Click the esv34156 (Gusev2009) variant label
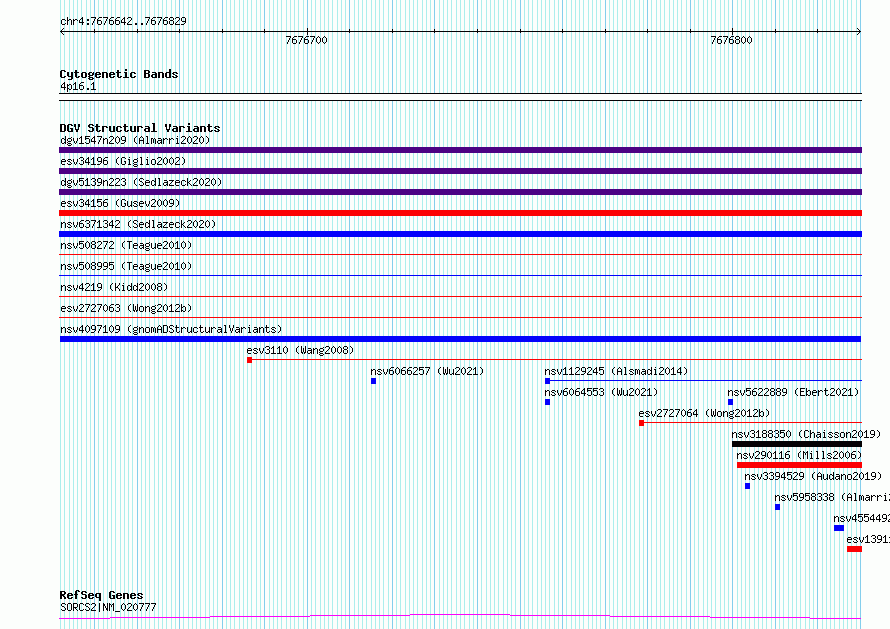This screenshot has width=890, height=629. click(120, 203)
